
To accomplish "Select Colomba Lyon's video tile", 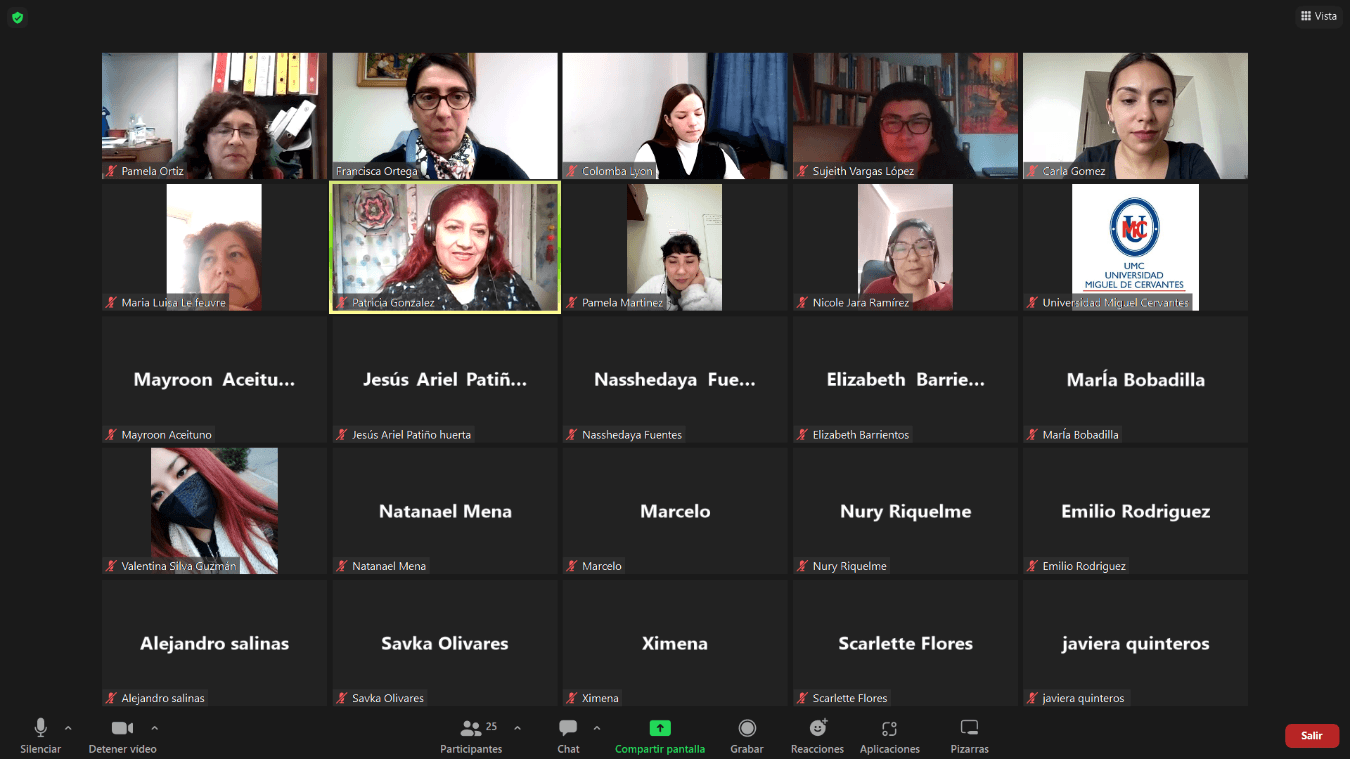I will [x=675, y=116].
